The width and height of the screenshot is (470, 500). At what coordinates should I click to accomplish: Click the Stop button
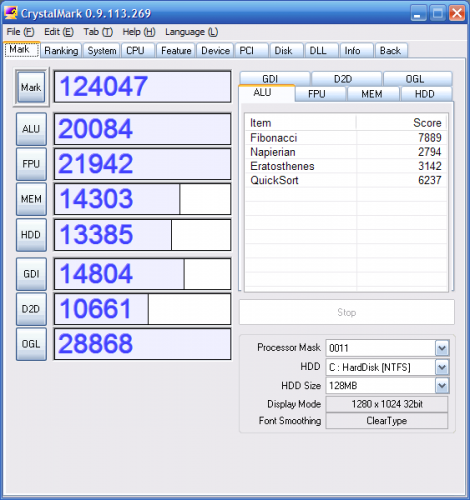click(x=347, y=312)
